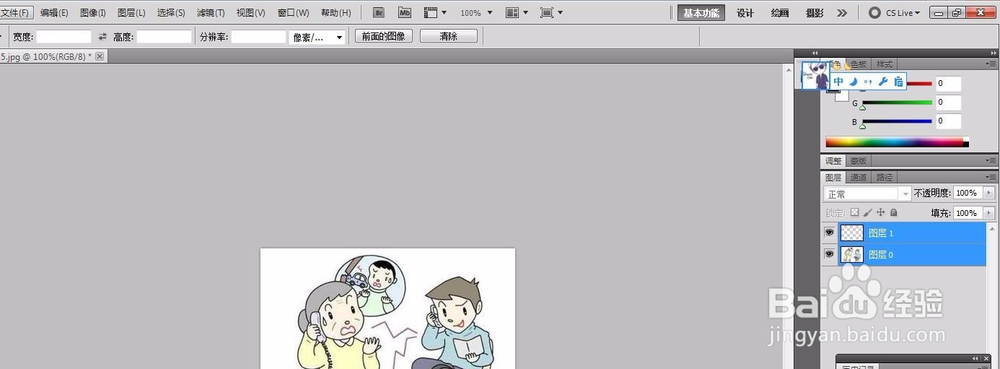The height and width of the screenshot is (369, 1000).
Task: Toggle lock image pixels brush icon
Action: [868, 212]
